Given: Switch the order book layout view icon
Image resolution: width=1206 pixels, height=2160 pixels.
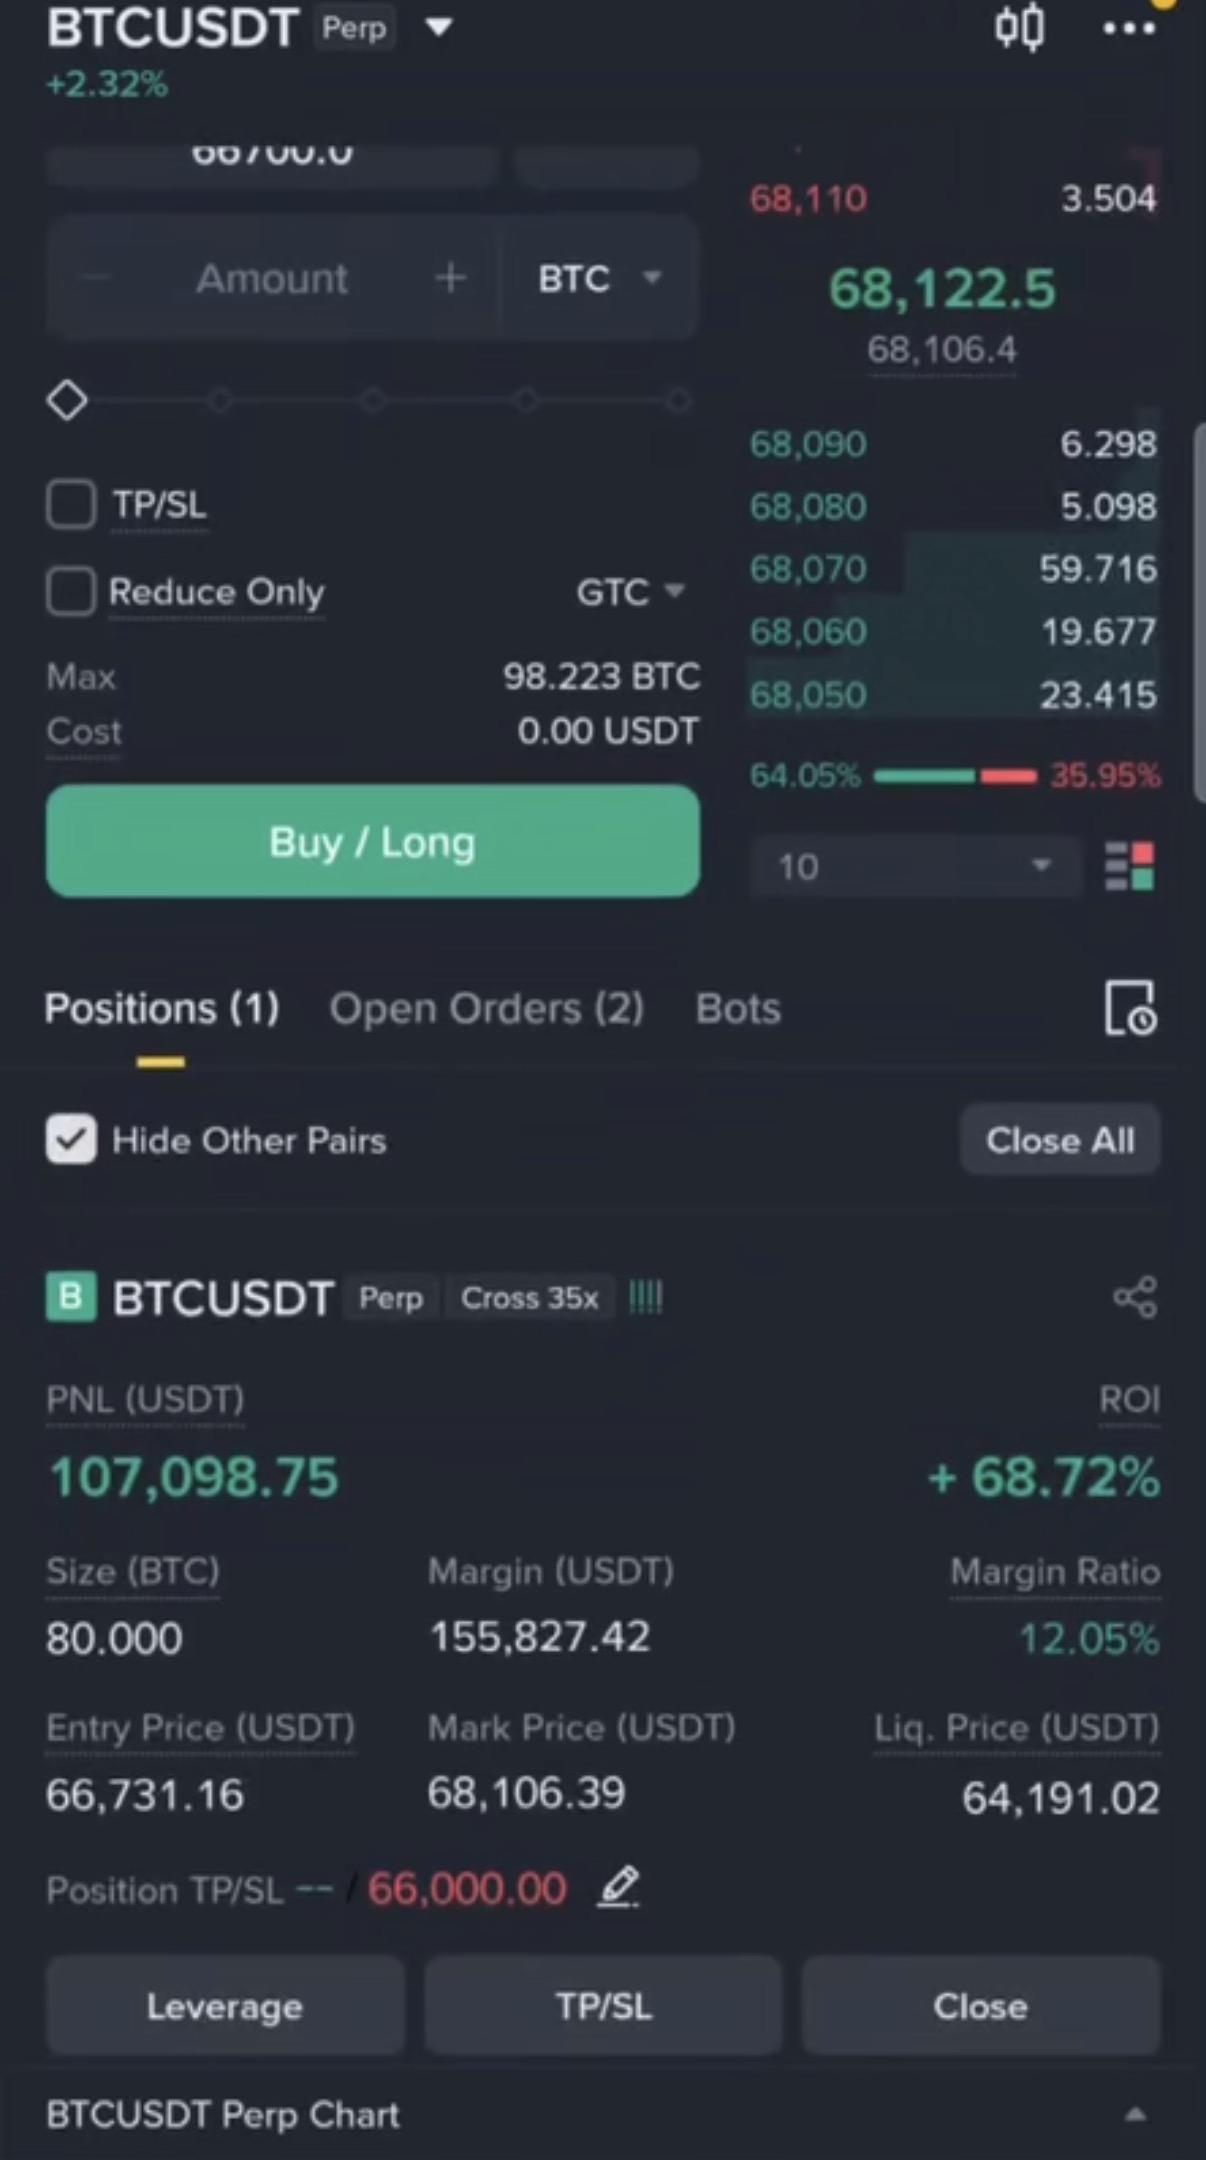Looking at the screenshot, I should point(1129,866).
